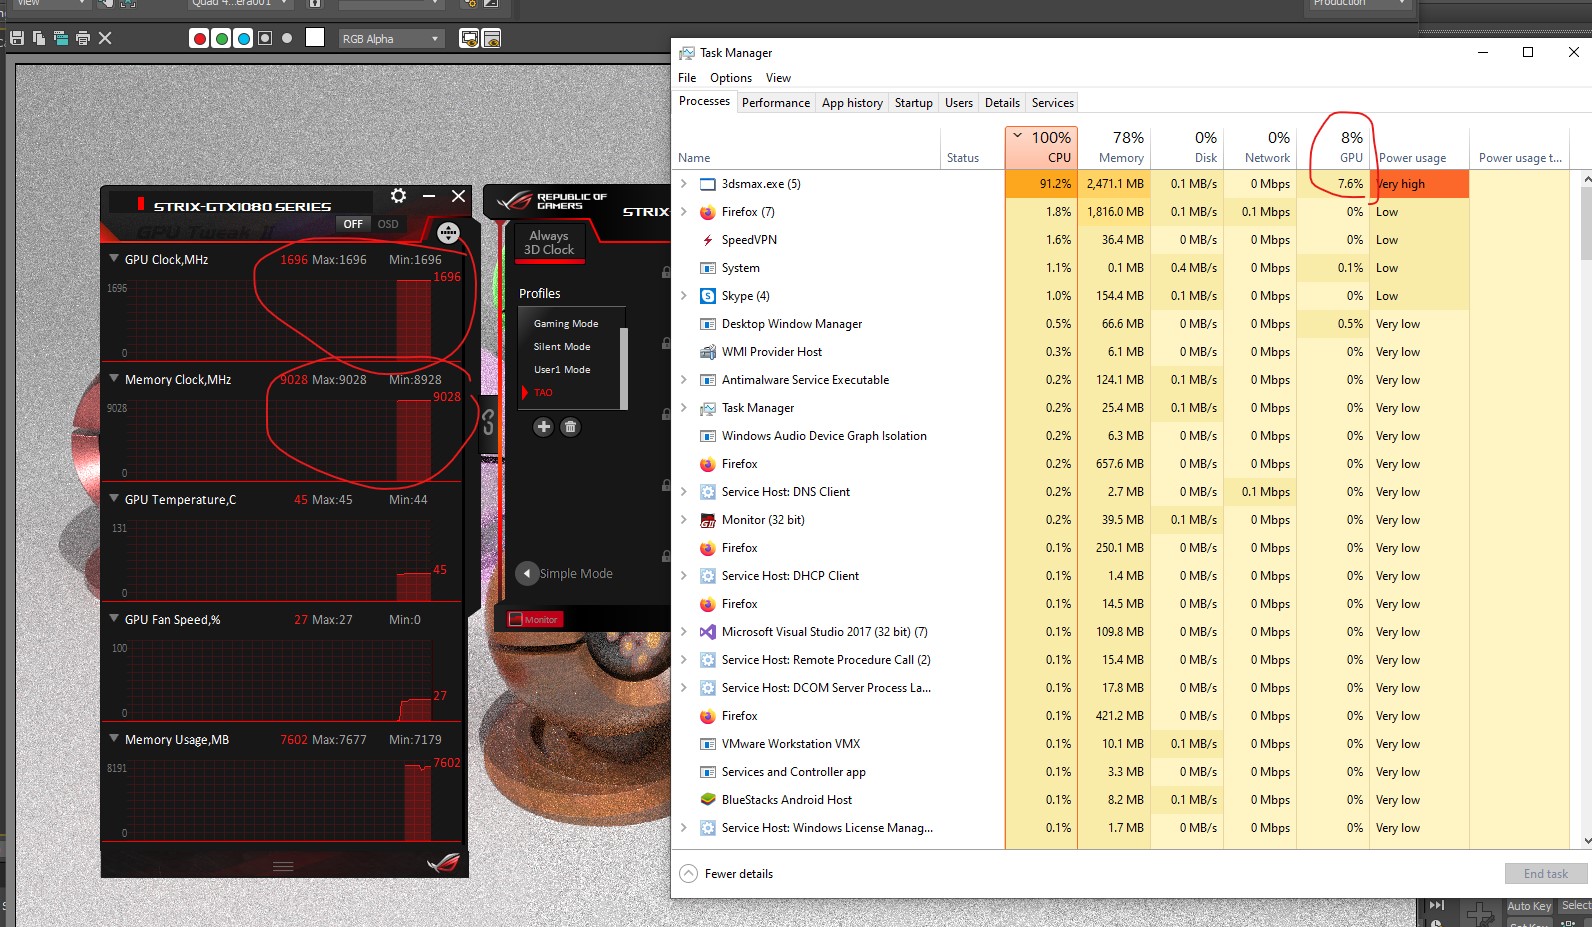Click the clone rendered frame window icon
The image size is (1592, 927).
(61, 38)
